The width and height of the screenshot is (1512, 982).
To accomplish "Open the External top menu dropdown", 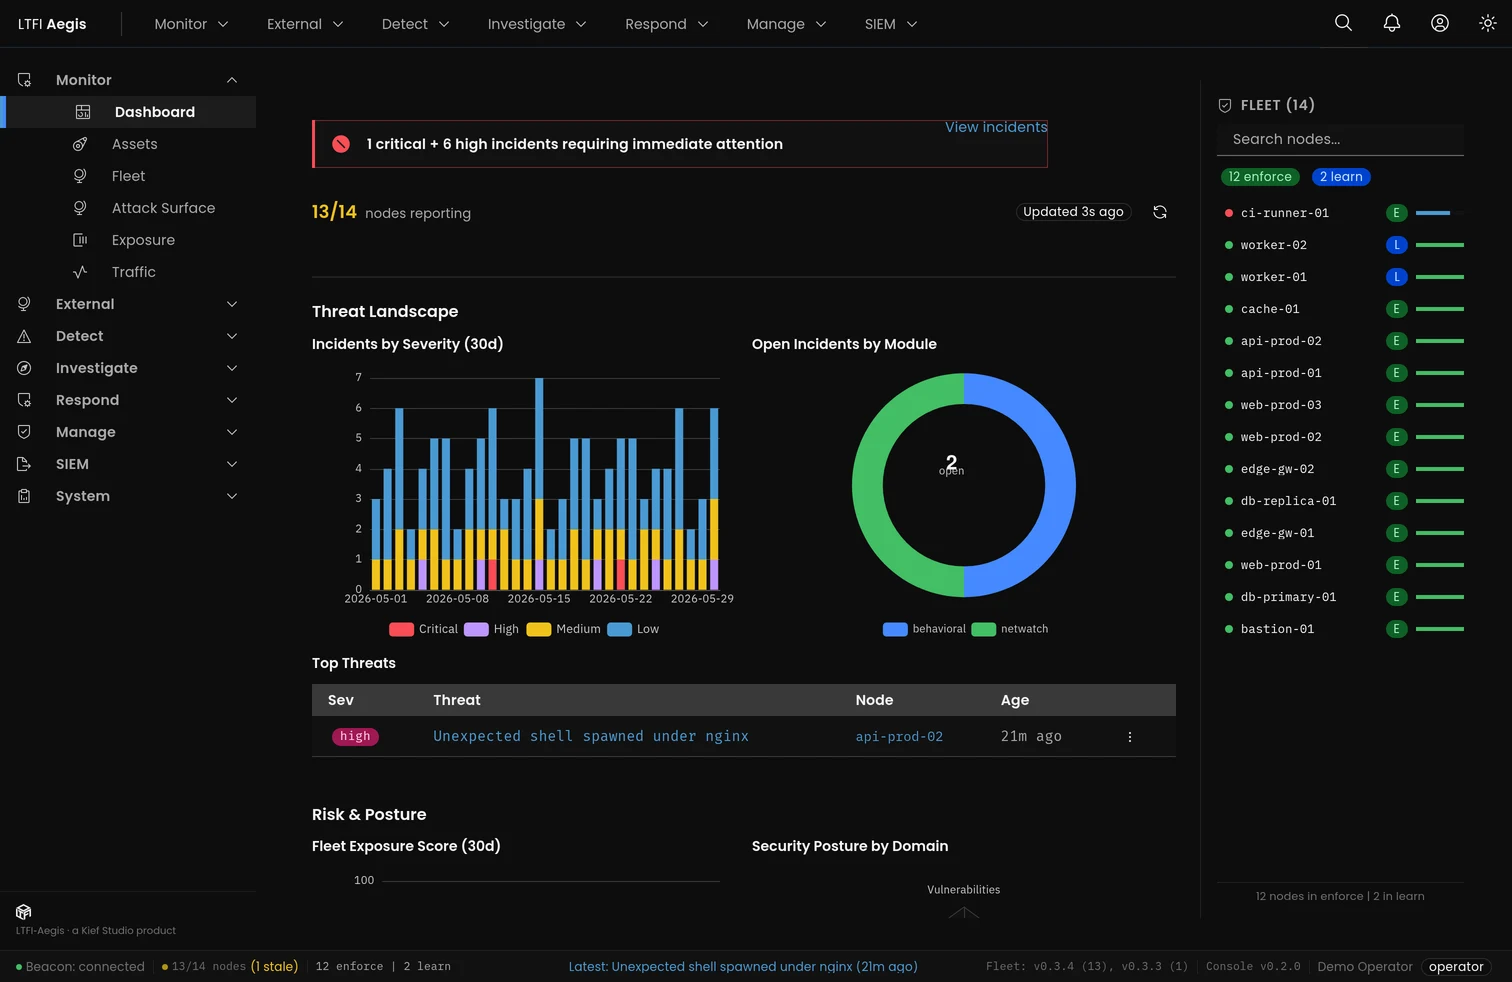I will pyautogui.click(x=305, y=24).
